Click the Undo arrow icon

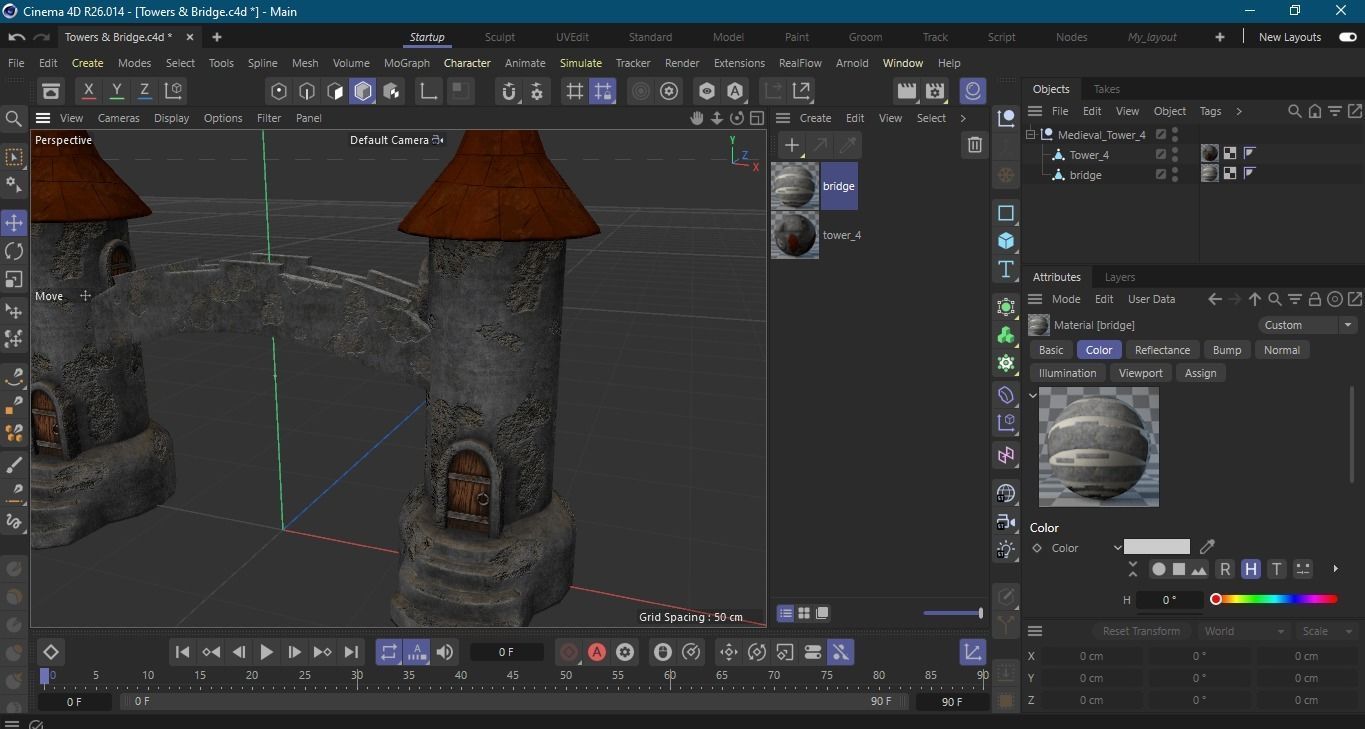click(16, 37)
